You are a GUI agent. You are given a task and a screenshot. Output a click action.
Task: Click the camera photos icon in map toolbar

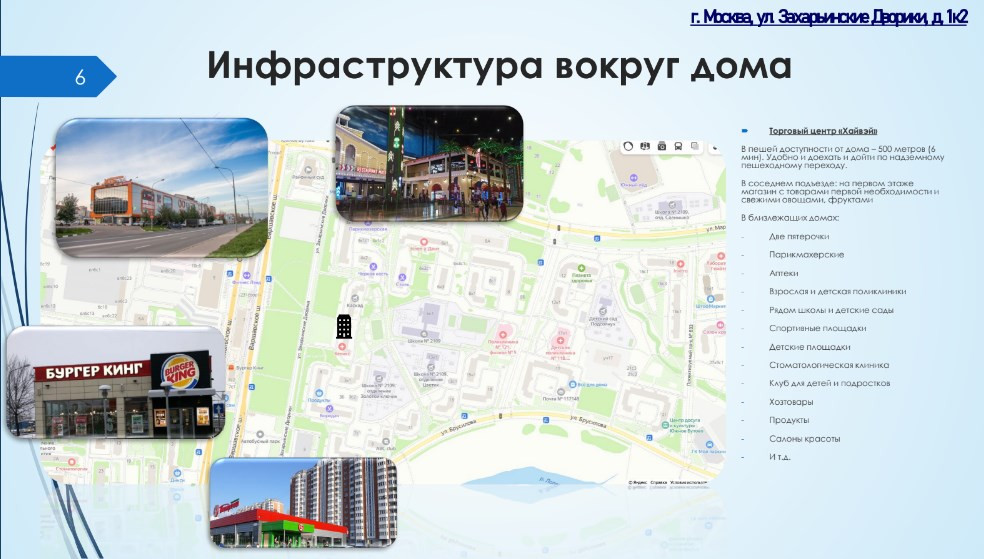tap(661, 146)
